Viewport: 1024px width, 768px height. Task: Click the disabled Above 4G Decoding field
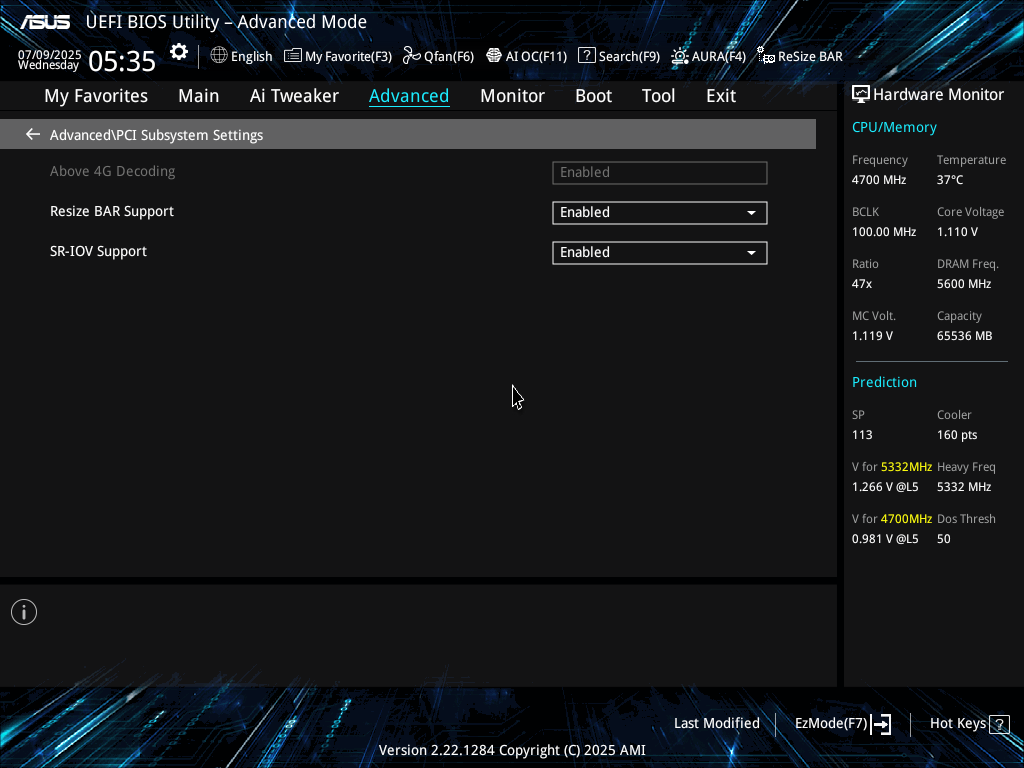click(659, 172)
